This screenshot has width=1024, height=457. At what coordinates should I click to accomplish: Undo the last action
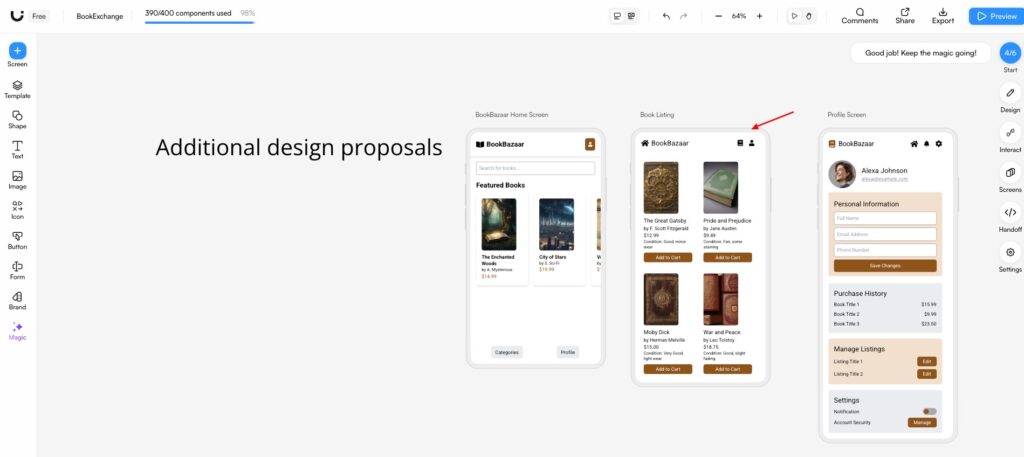[666, 16]
